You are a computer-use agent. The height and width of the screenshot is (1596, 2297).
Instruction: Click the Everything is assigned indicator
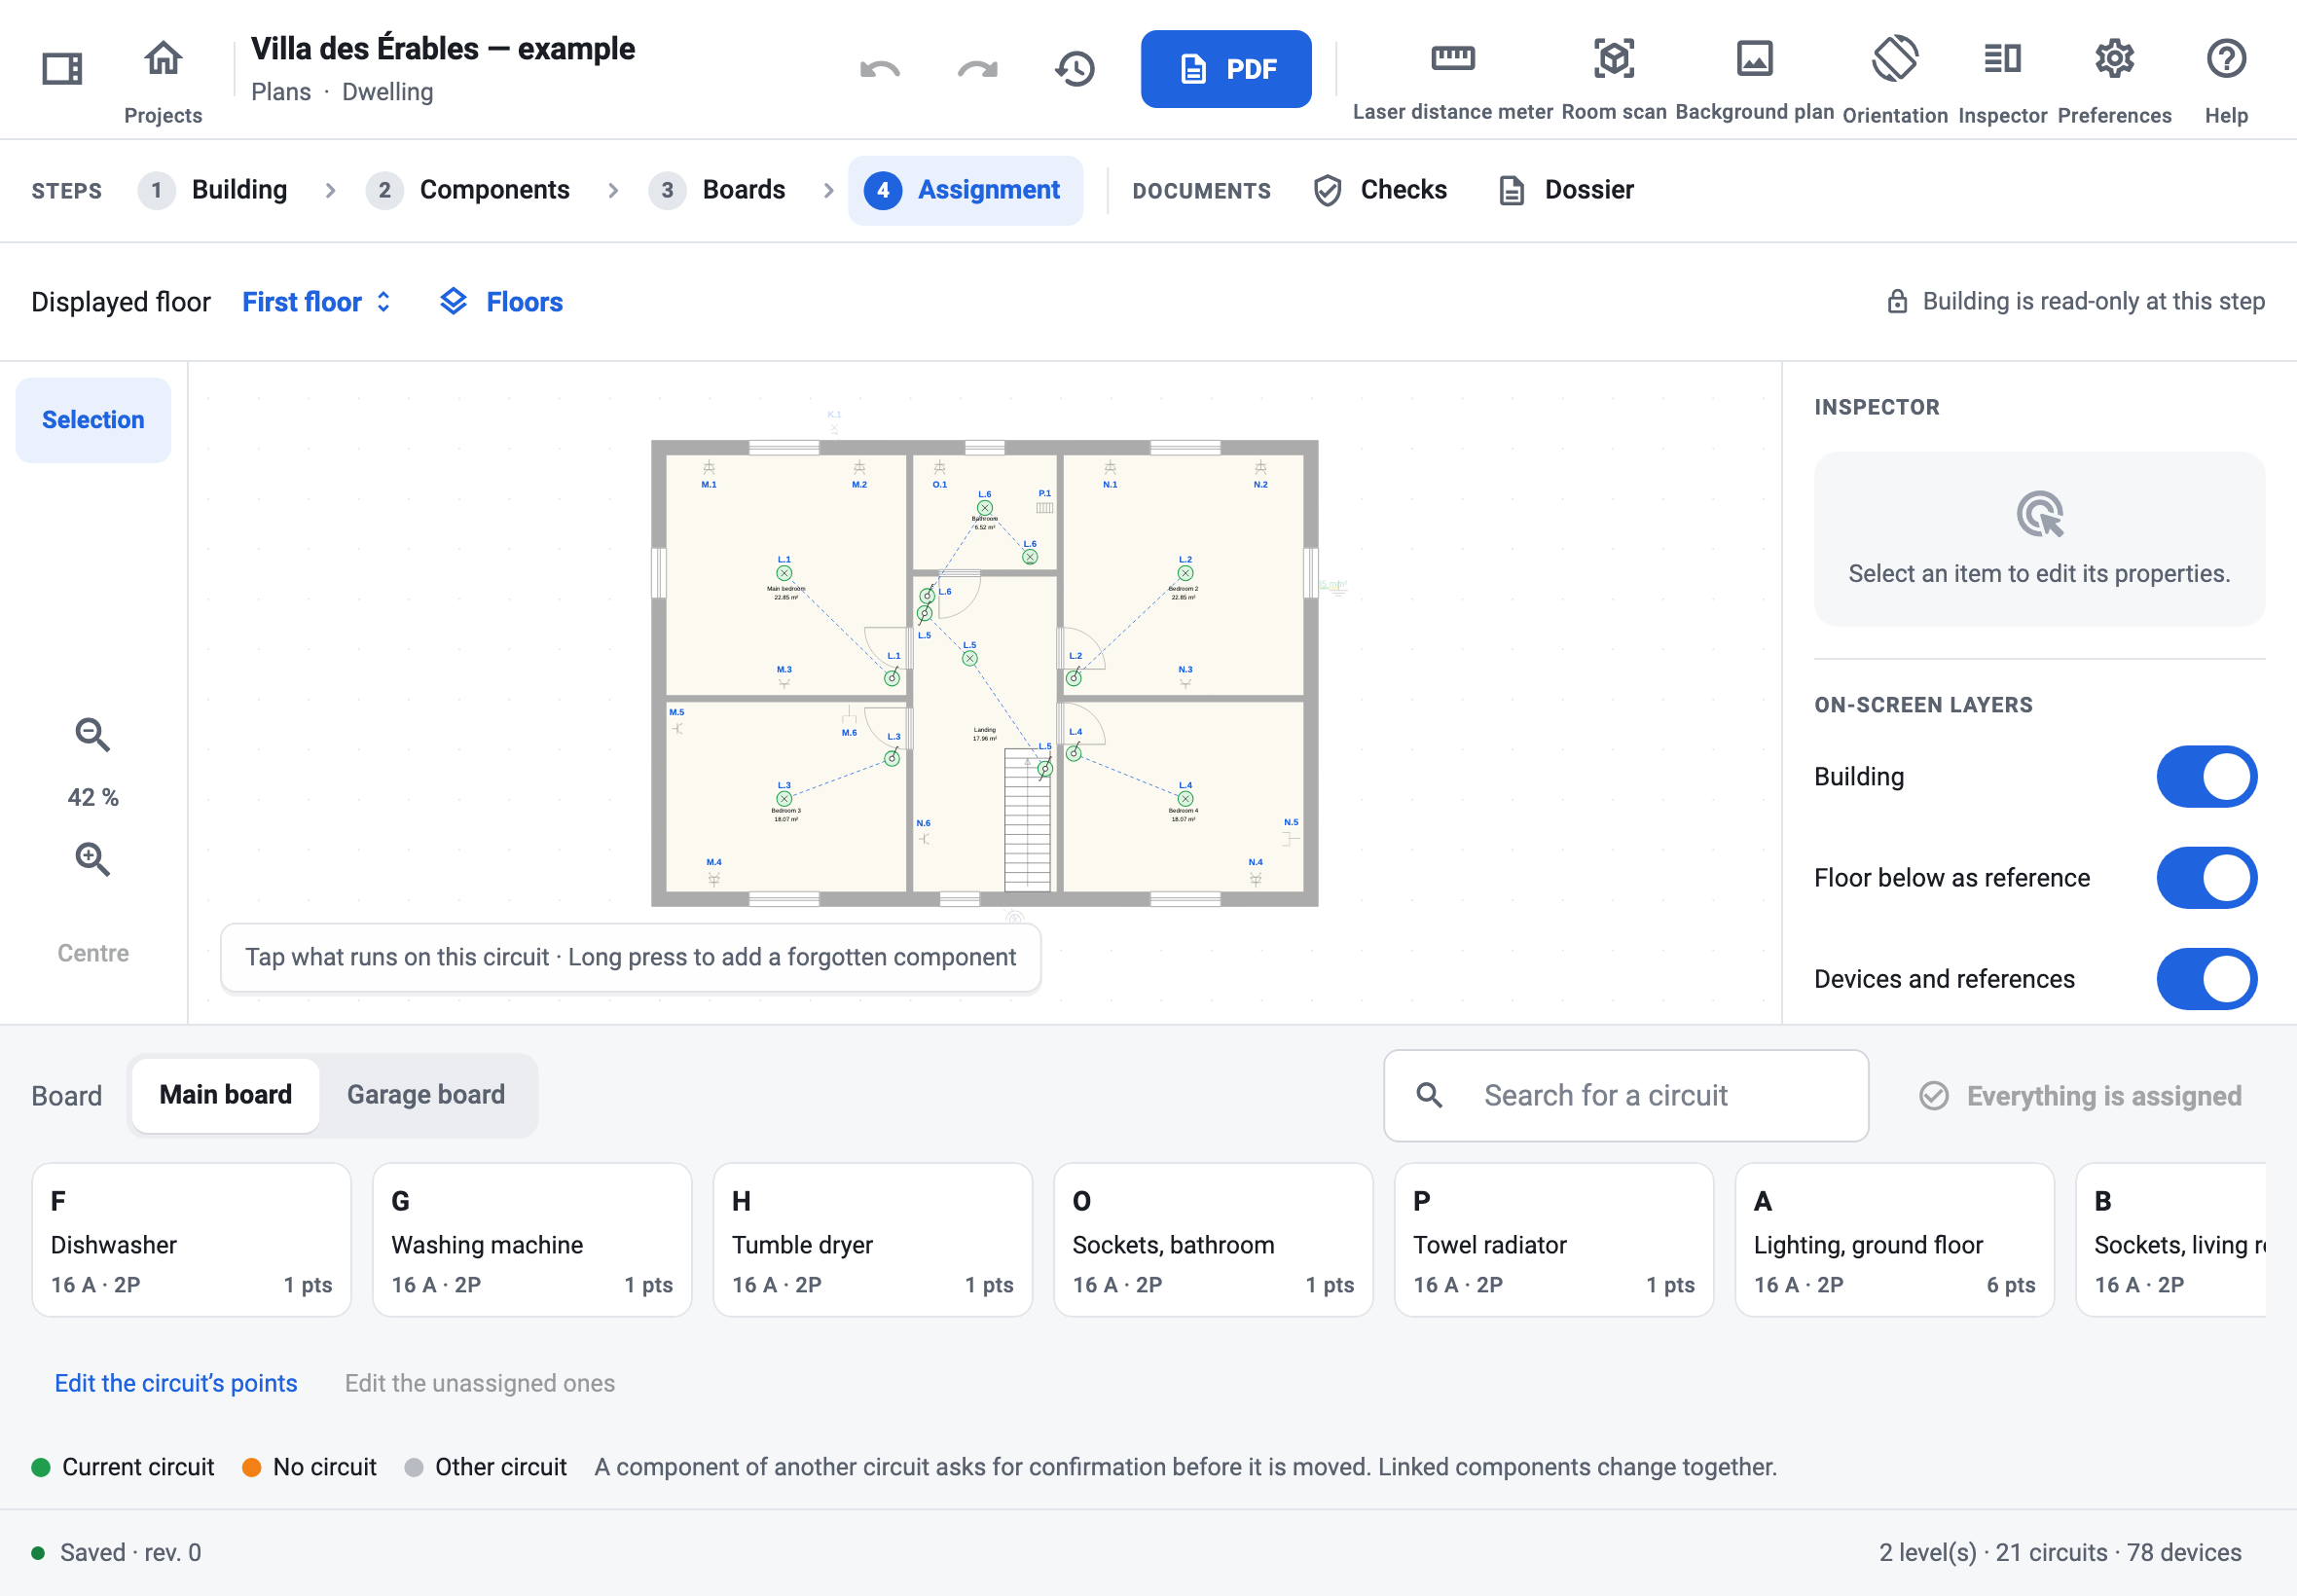tap(2081, 1096)
